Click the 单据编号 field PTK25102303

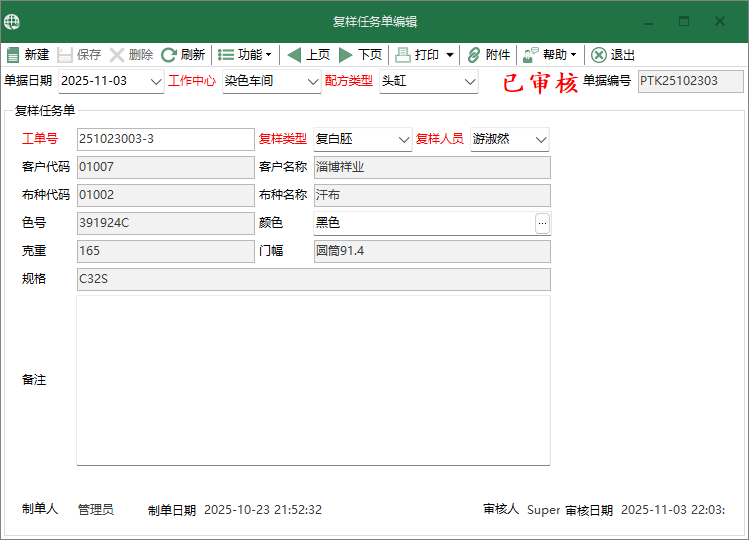pyautogui.click(x=691, y=81)
